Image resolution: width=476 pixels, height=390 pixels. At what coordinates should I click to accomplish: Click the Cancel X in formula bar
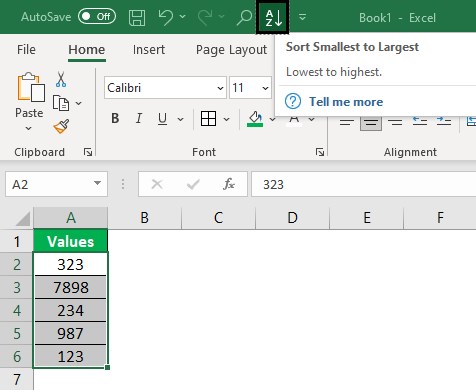coord(157,184)
